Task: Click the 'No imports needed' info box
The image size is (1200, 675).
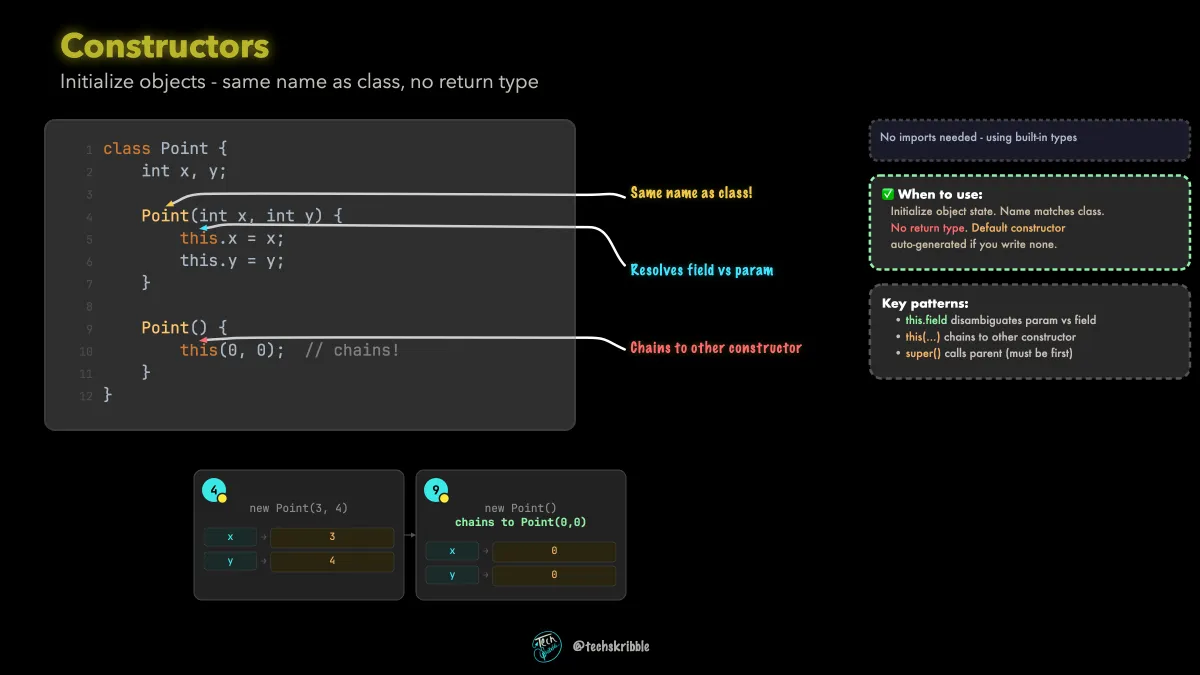Action: (x=1029, y=138)
